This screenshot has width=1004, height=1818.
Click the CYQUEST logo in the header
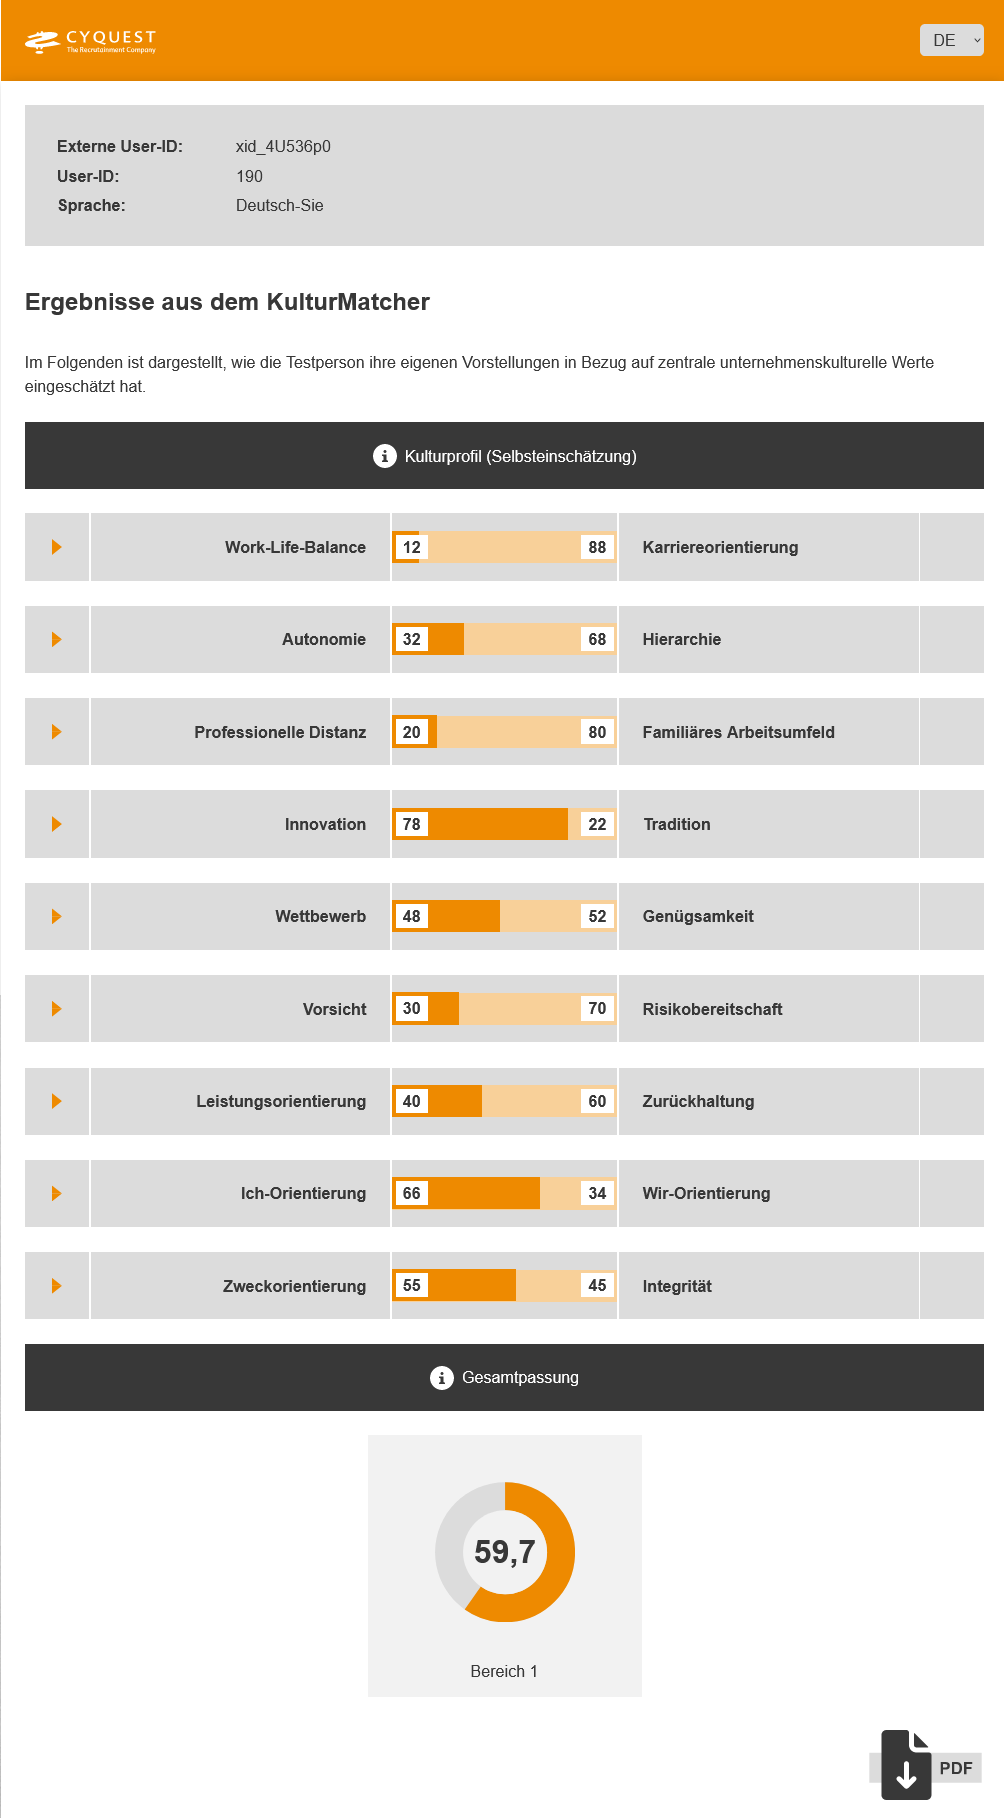(91, 41)
